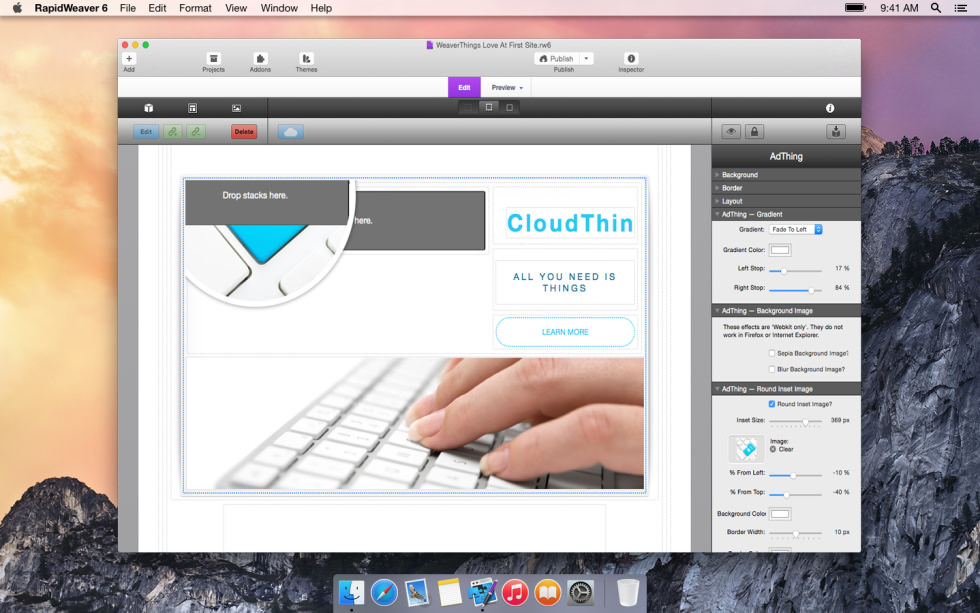Click the second green link icon button
This screenshot has width=980, height=613.
(196, 132)
